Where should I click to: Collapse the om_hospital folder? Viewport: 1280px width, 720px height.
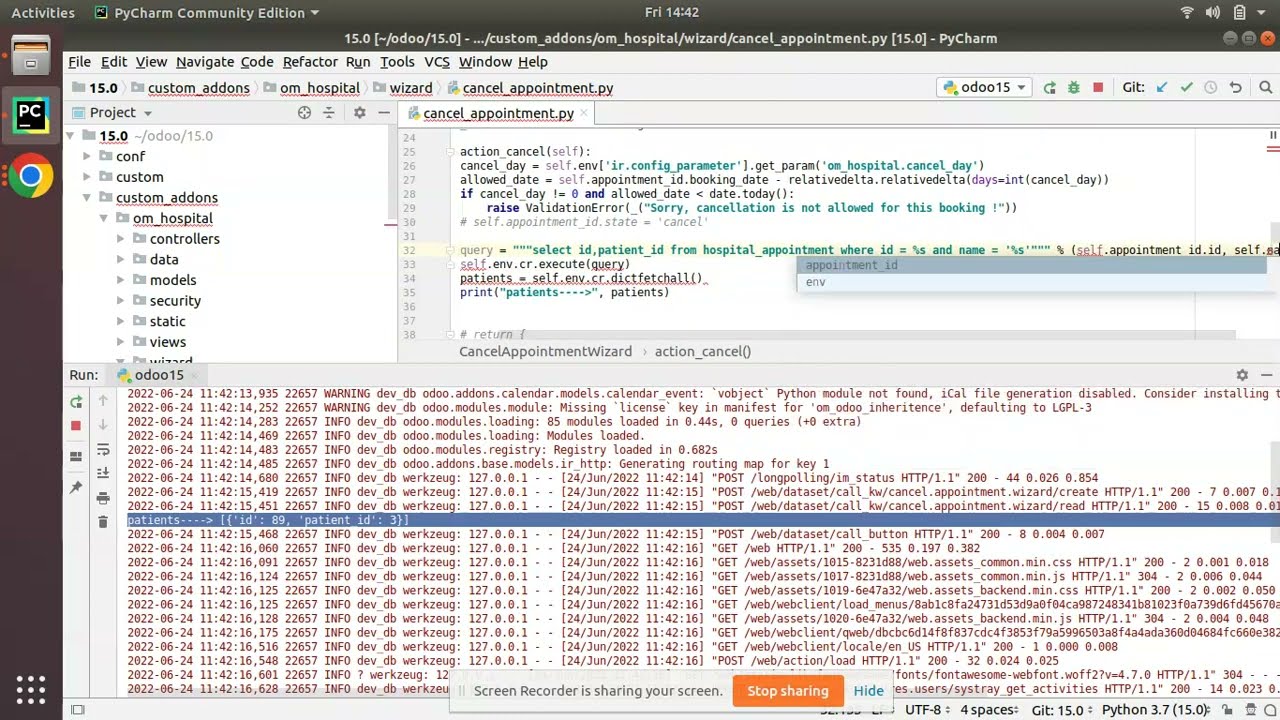104,218
